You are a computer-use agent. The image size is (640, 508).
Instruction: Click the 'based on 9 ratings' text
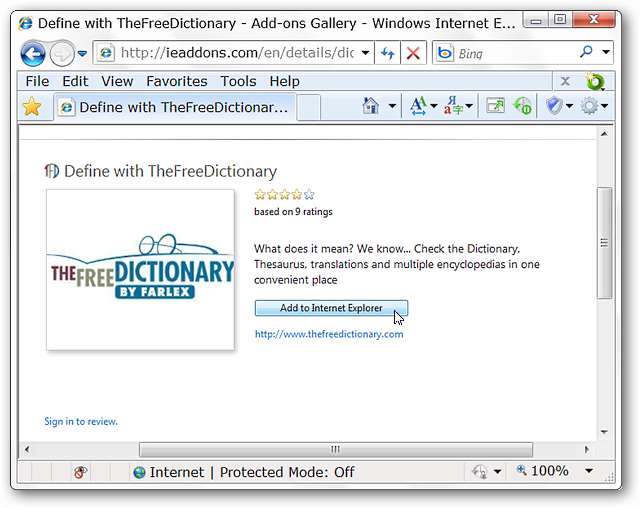293,212
